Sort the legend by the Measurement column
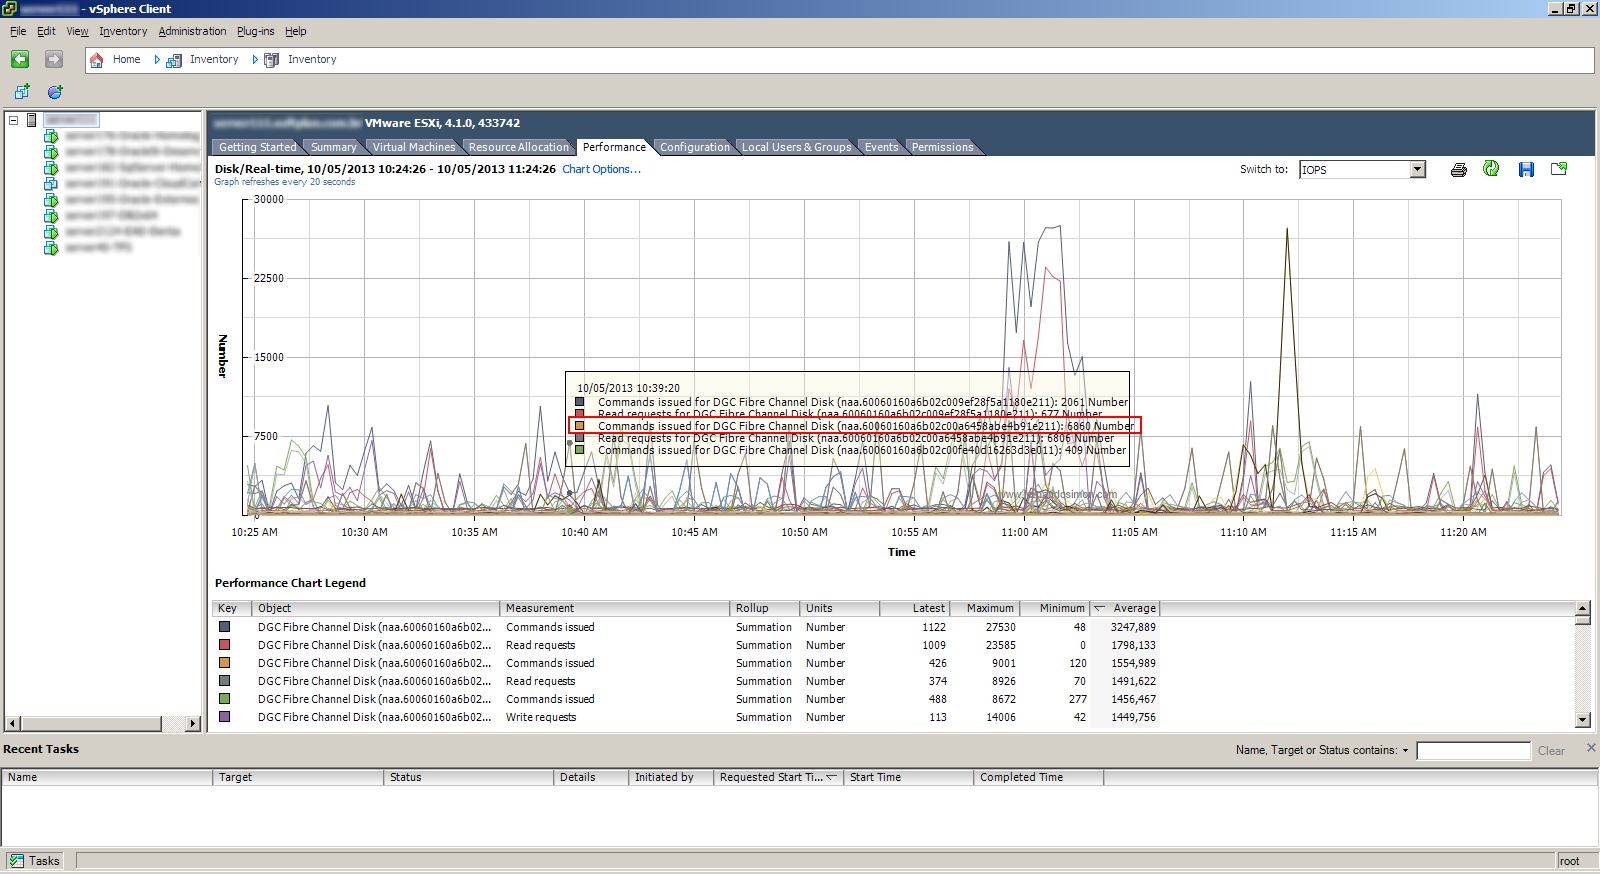The width and height of the screenshot is (1600, 874). 615,608
